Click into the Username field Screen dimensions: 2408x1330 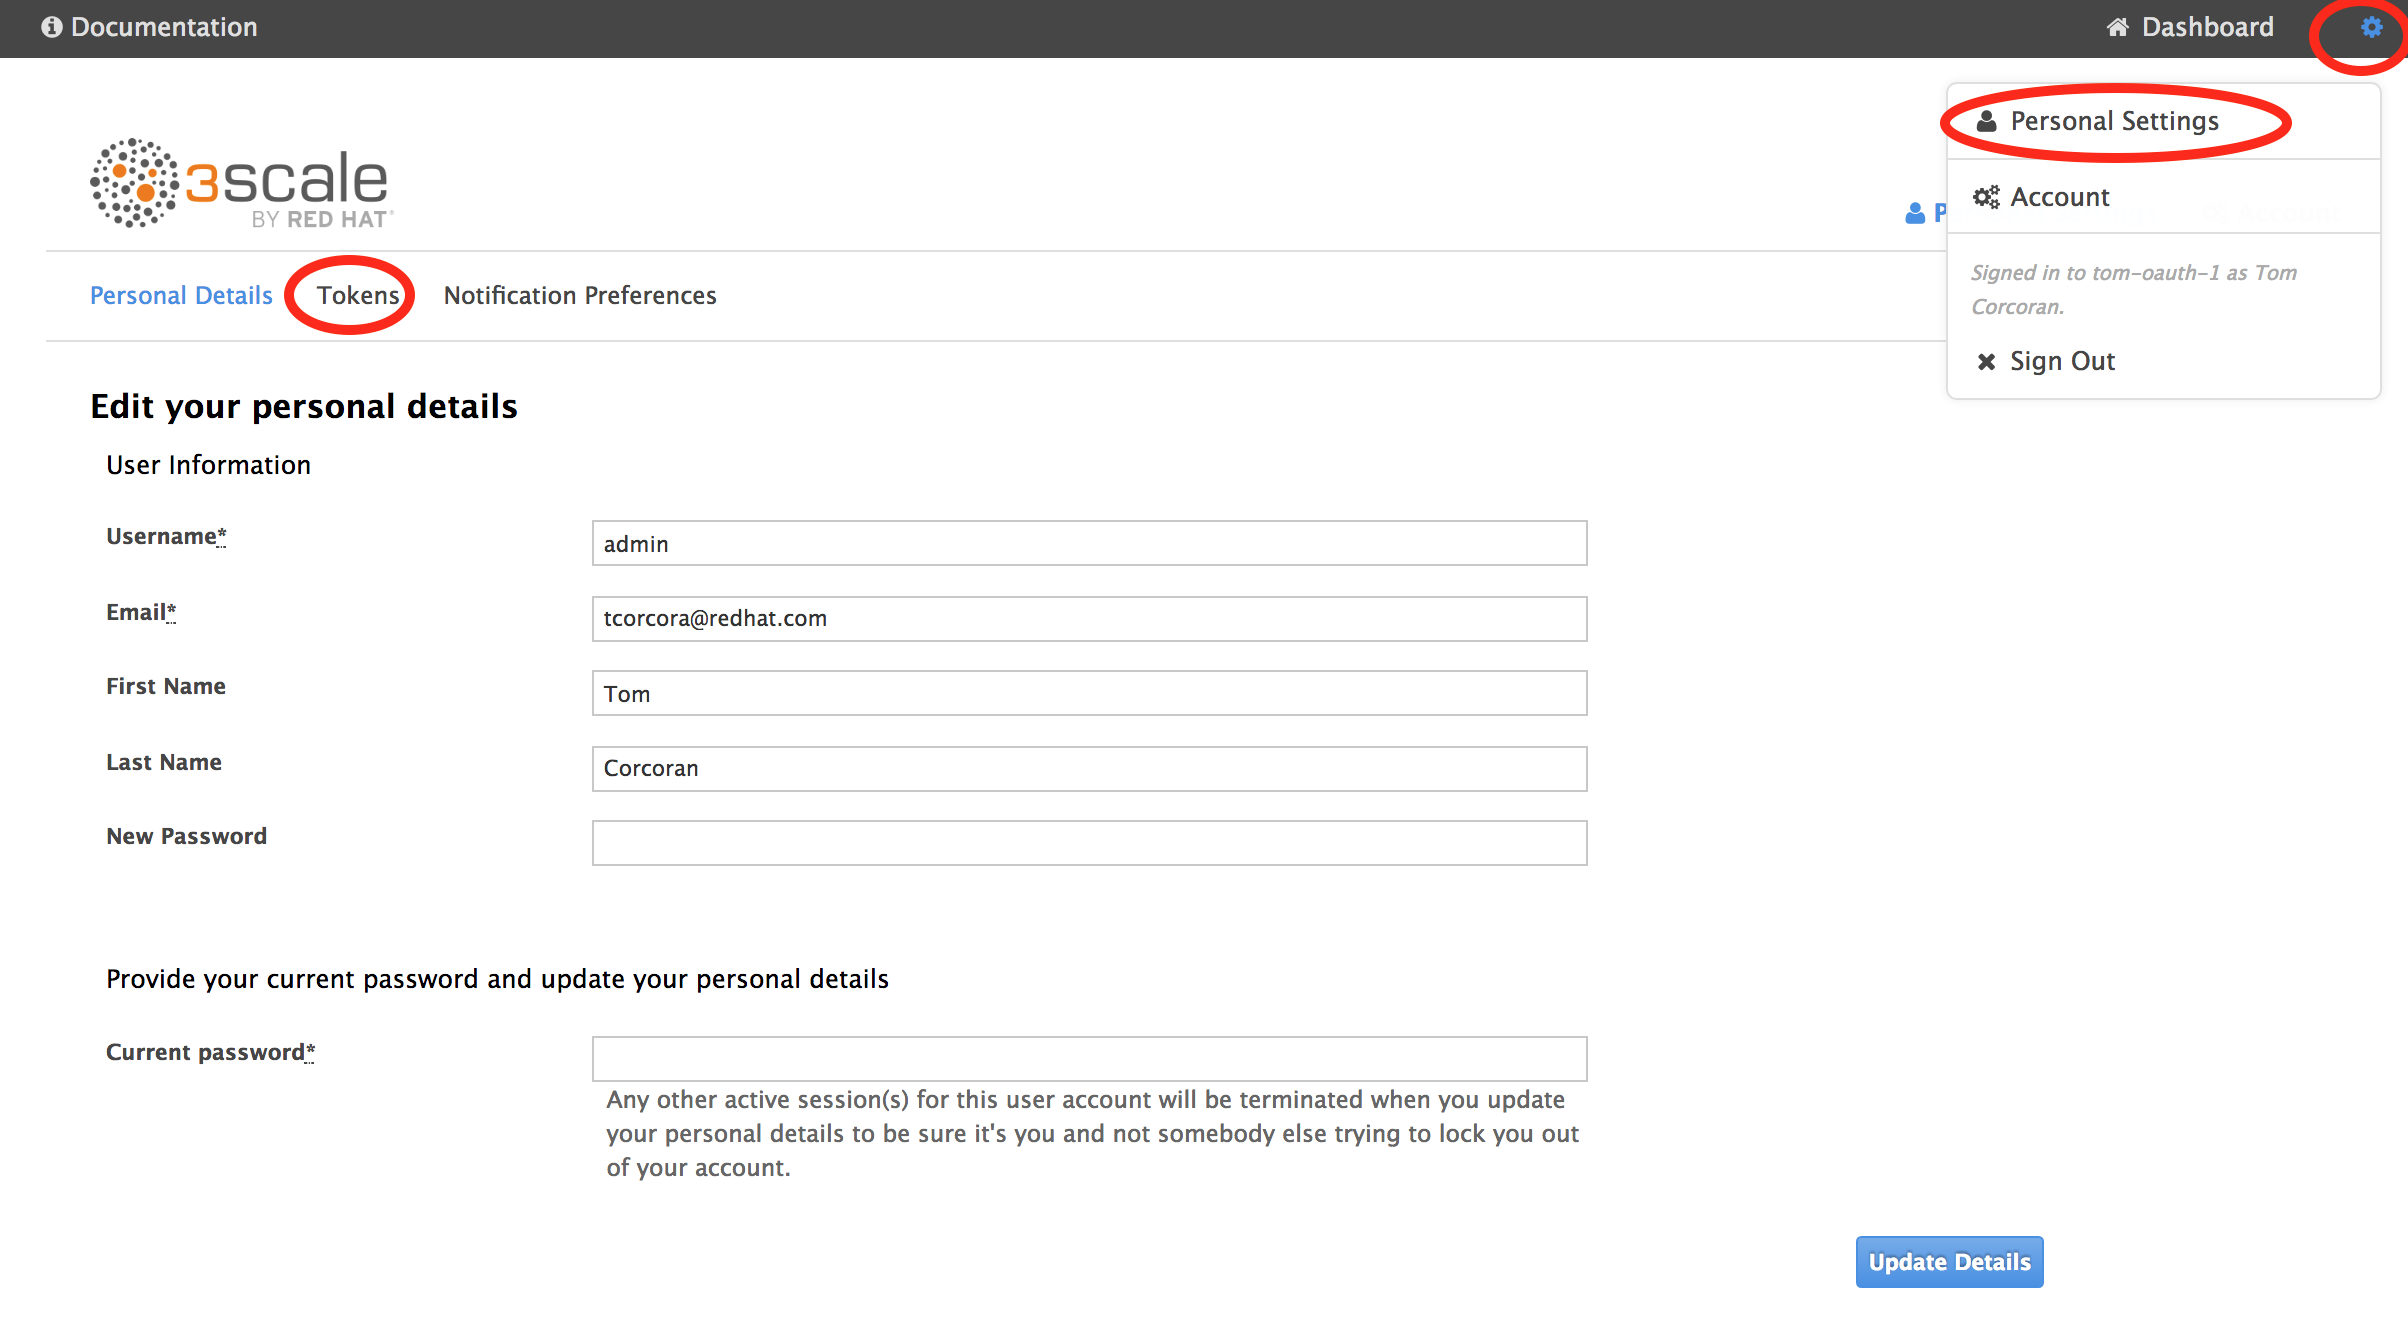click(x=1089, y=543)
